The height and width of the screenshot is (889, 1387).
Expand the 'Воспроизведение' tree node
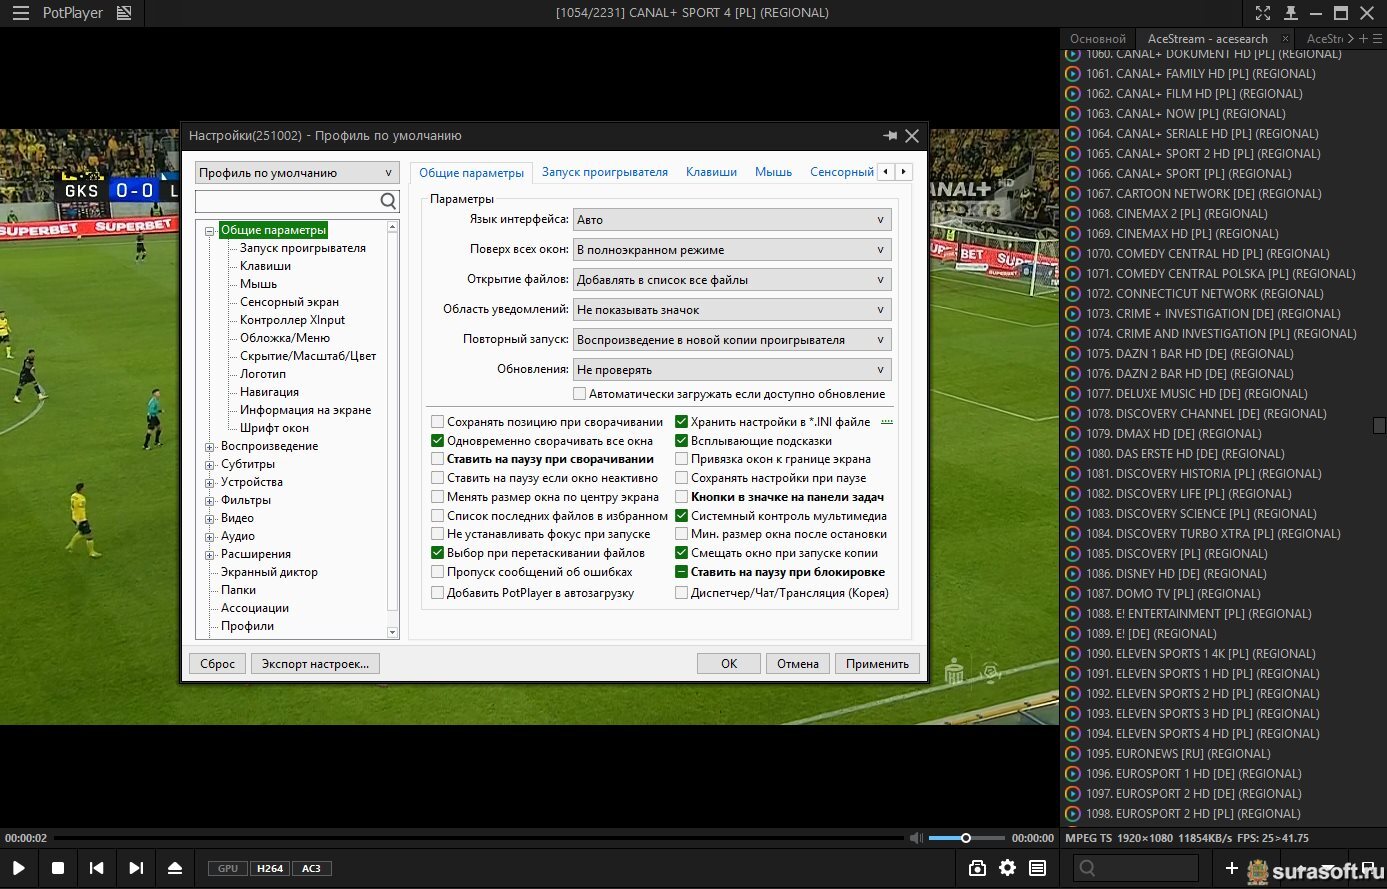pyautogui.click(x=210, y=447)
